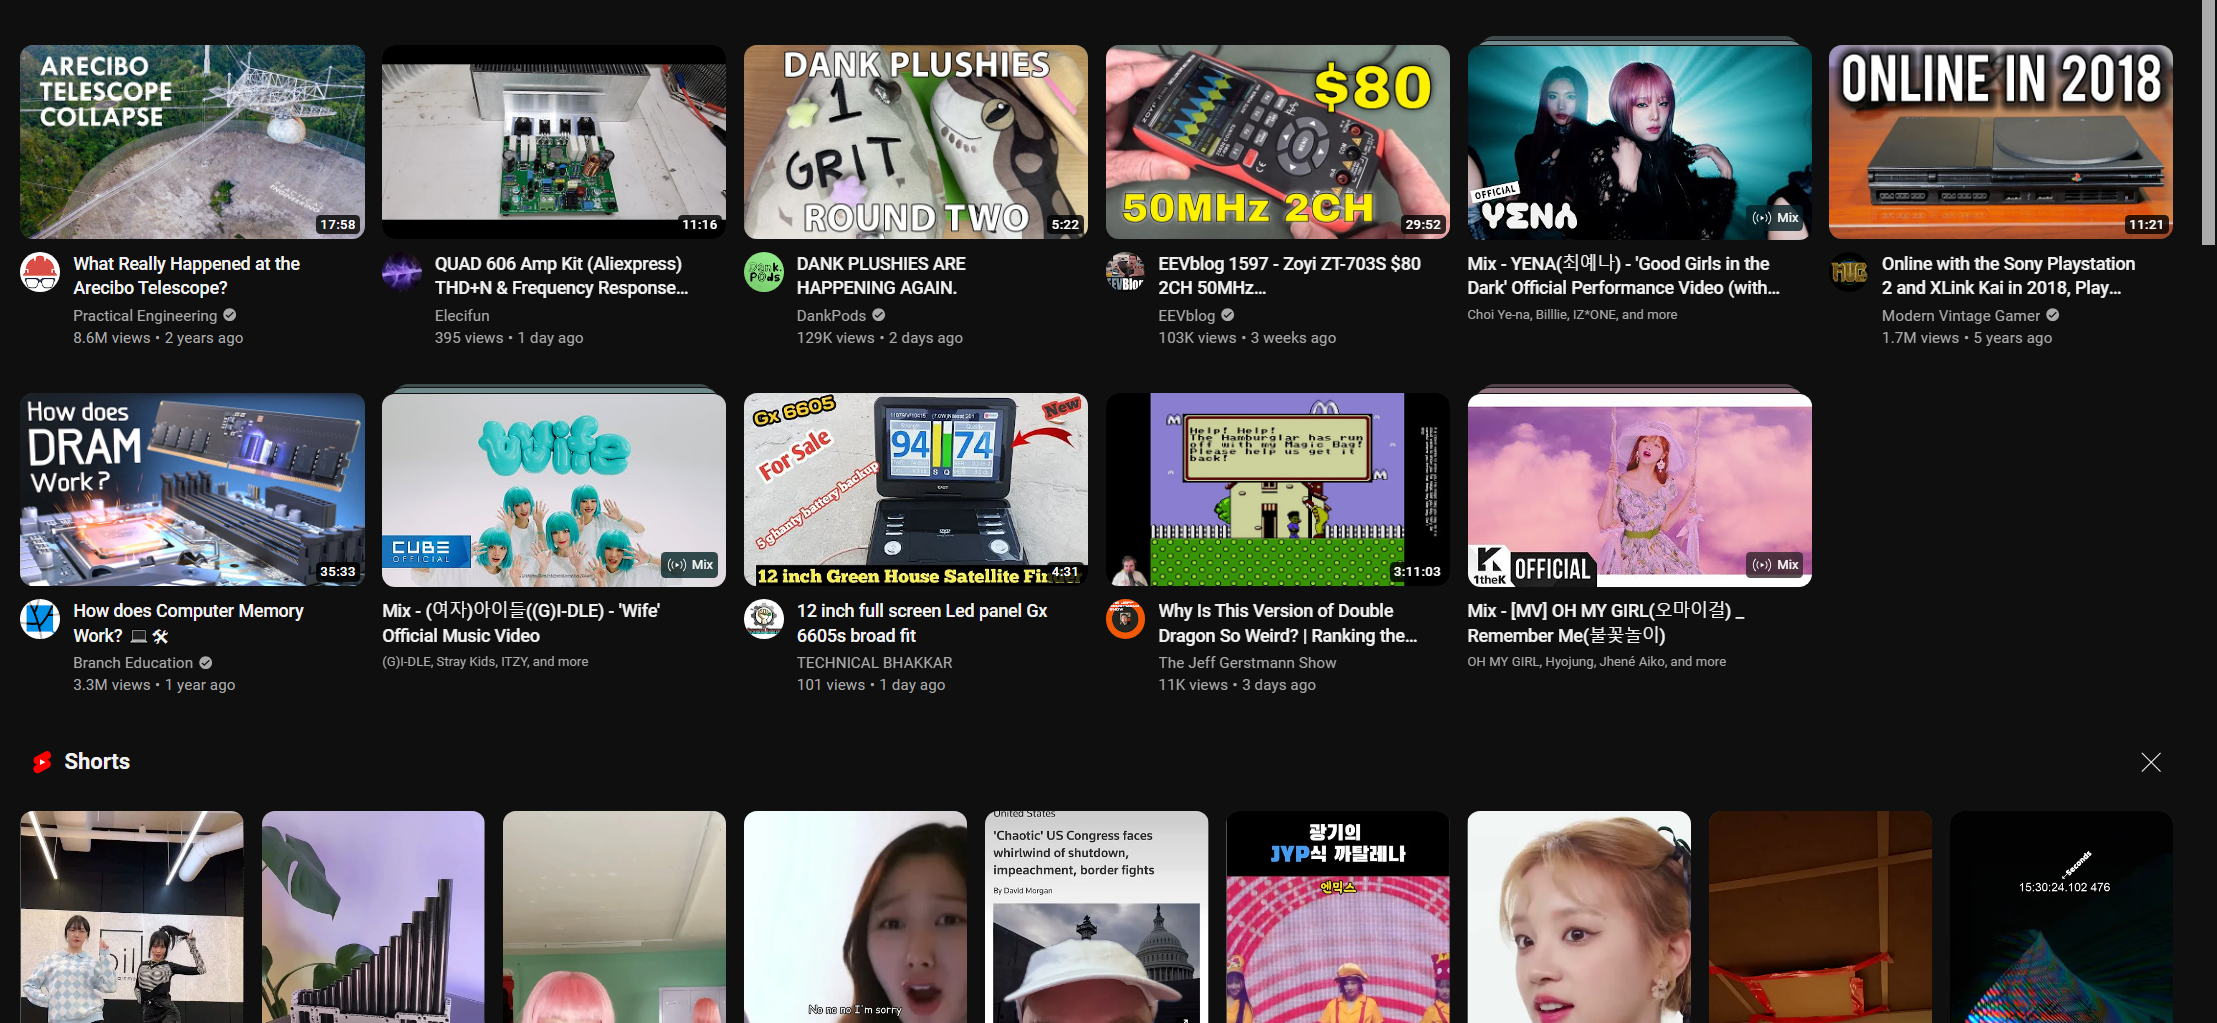2217x1023 pixels.
Task: Play the Short showing cardboard box with red tape
Action: click(1820, 917)
